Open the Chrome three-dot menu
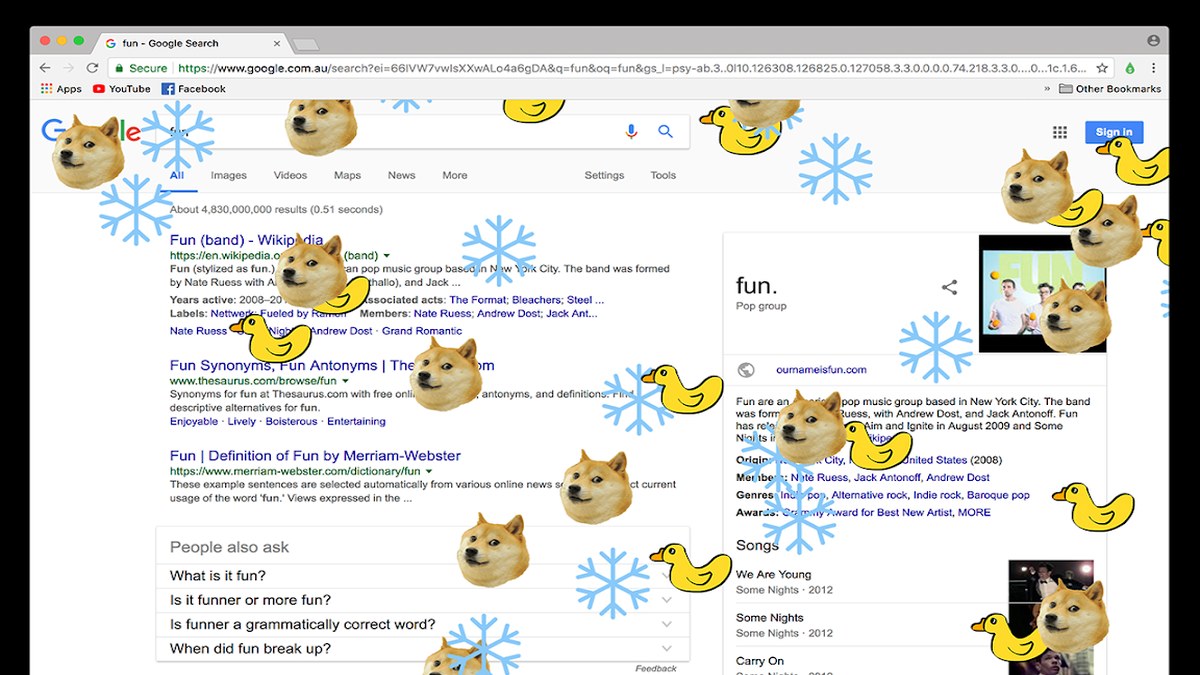The image size is (1200, 675). [1153, 68]
